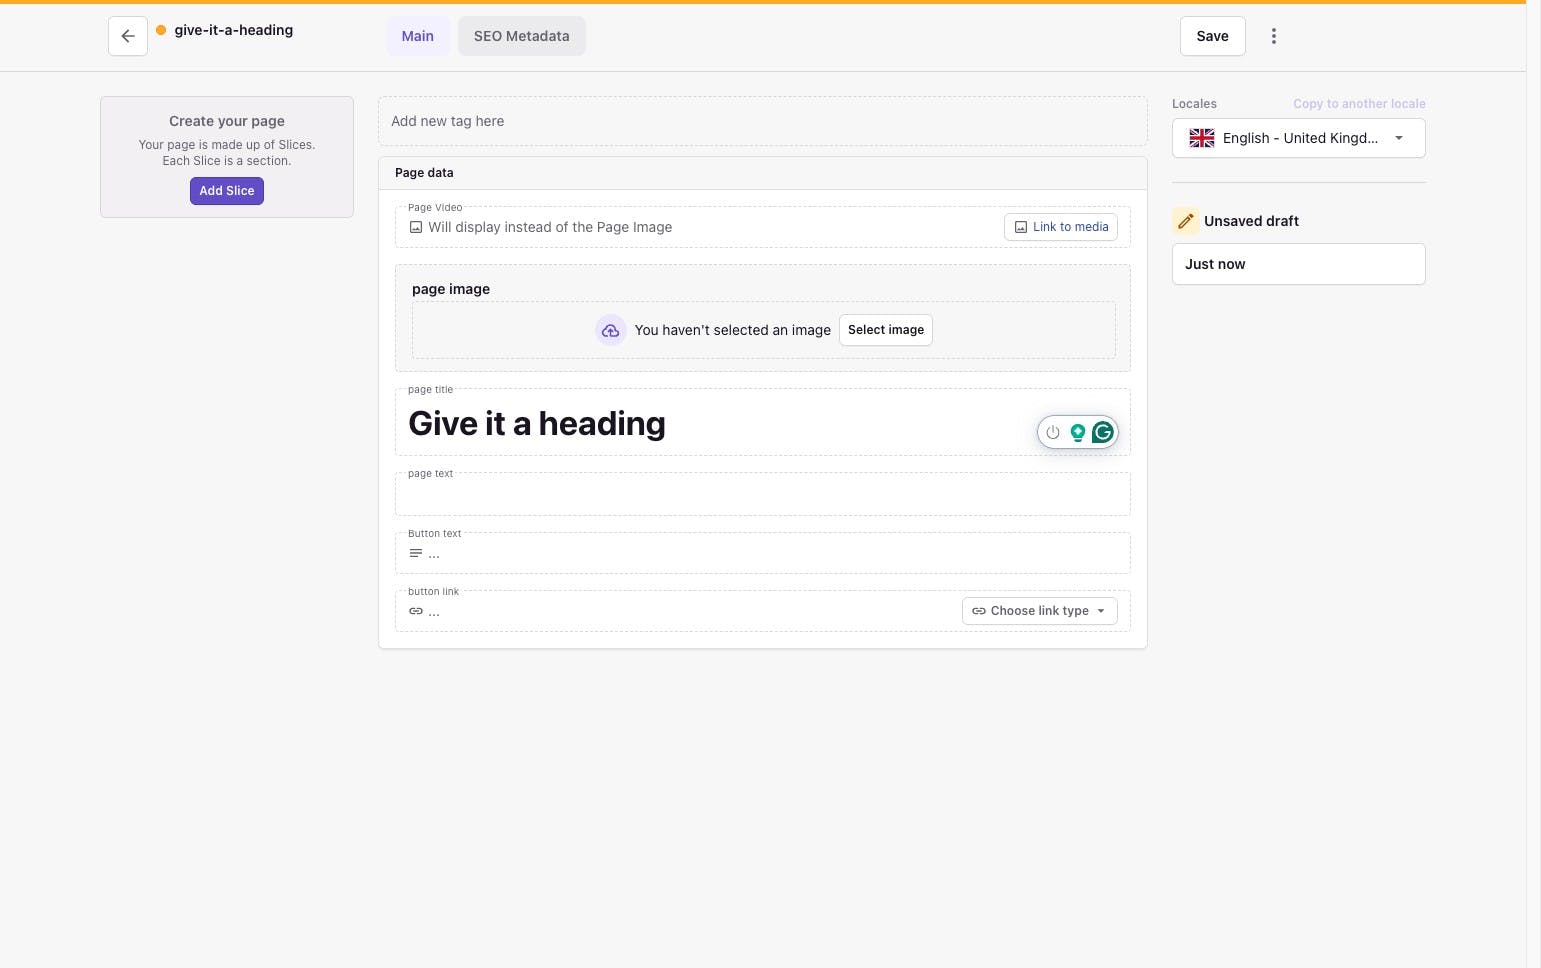Click the back arrow button
Image resolution: width=1541 pixels, height=968 pixels.
(128, 37)
